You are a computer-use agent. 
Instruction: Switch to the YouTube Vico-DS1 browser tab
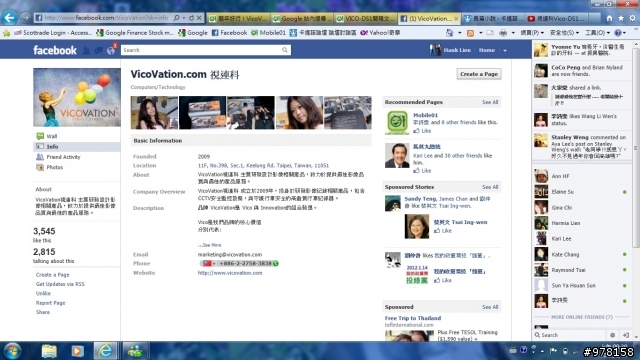point(557,18)
